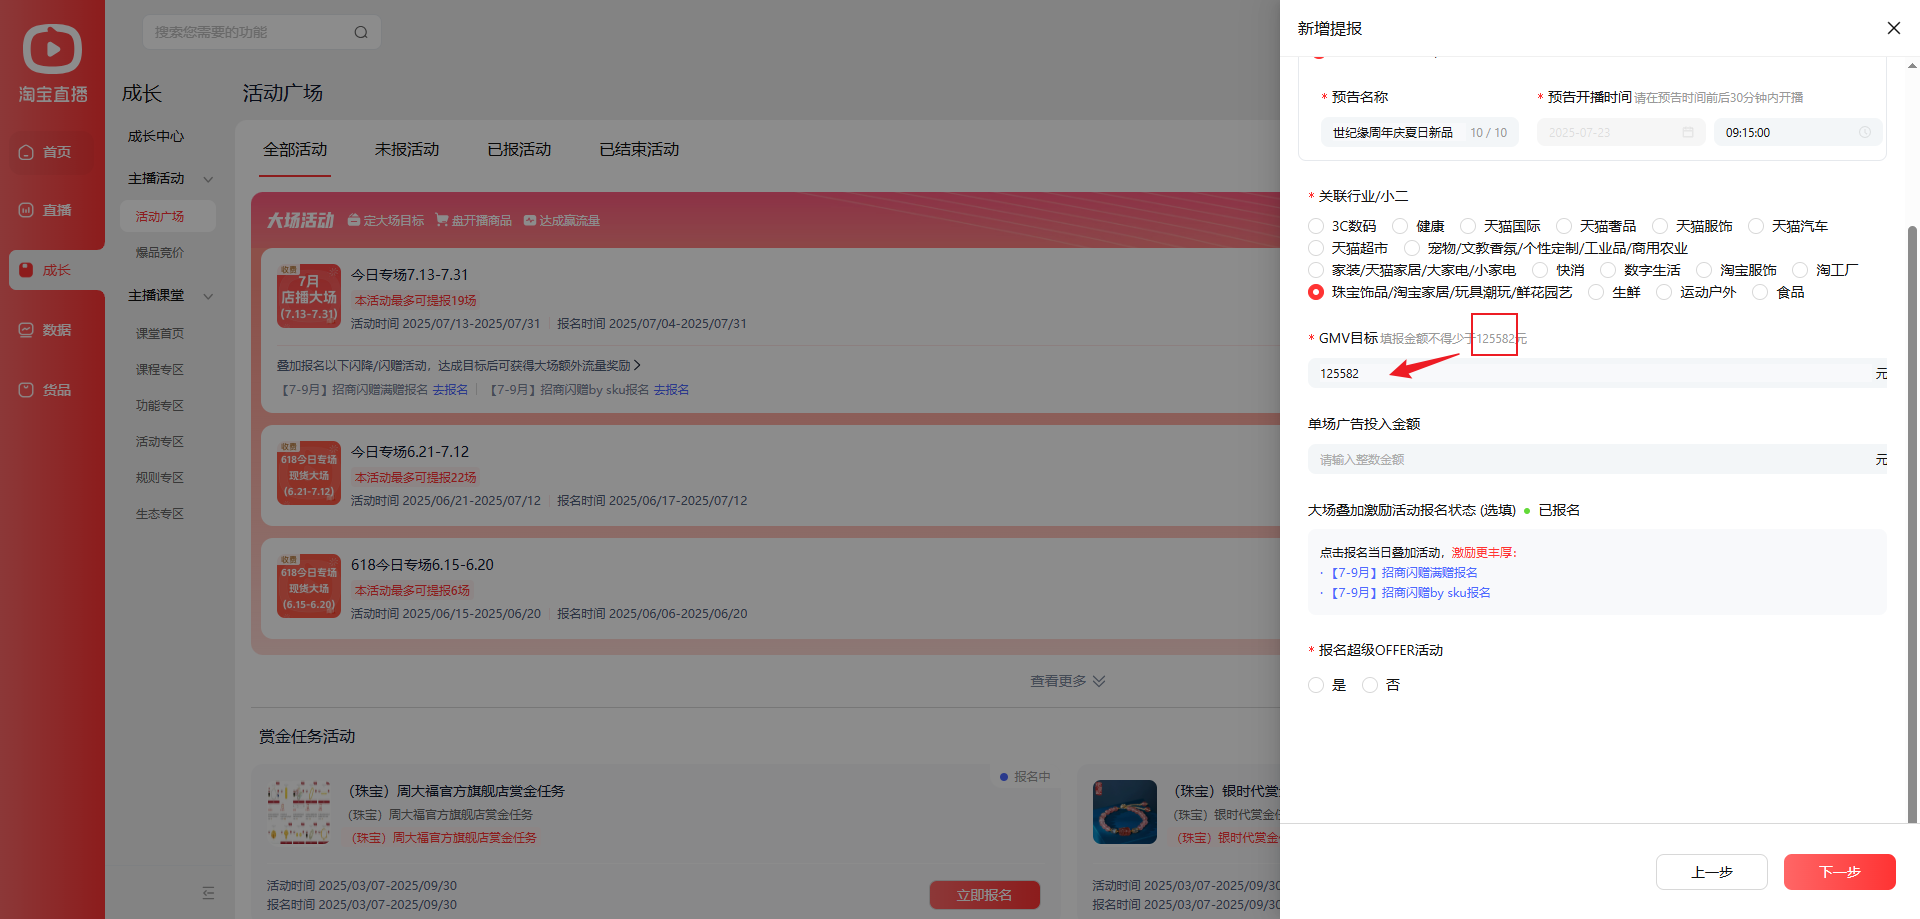Image resolution: width=1920 pixels, height=919 pixels.
Task: Select the 天猫超市 radio option
Action: [x=1316, y=248]
